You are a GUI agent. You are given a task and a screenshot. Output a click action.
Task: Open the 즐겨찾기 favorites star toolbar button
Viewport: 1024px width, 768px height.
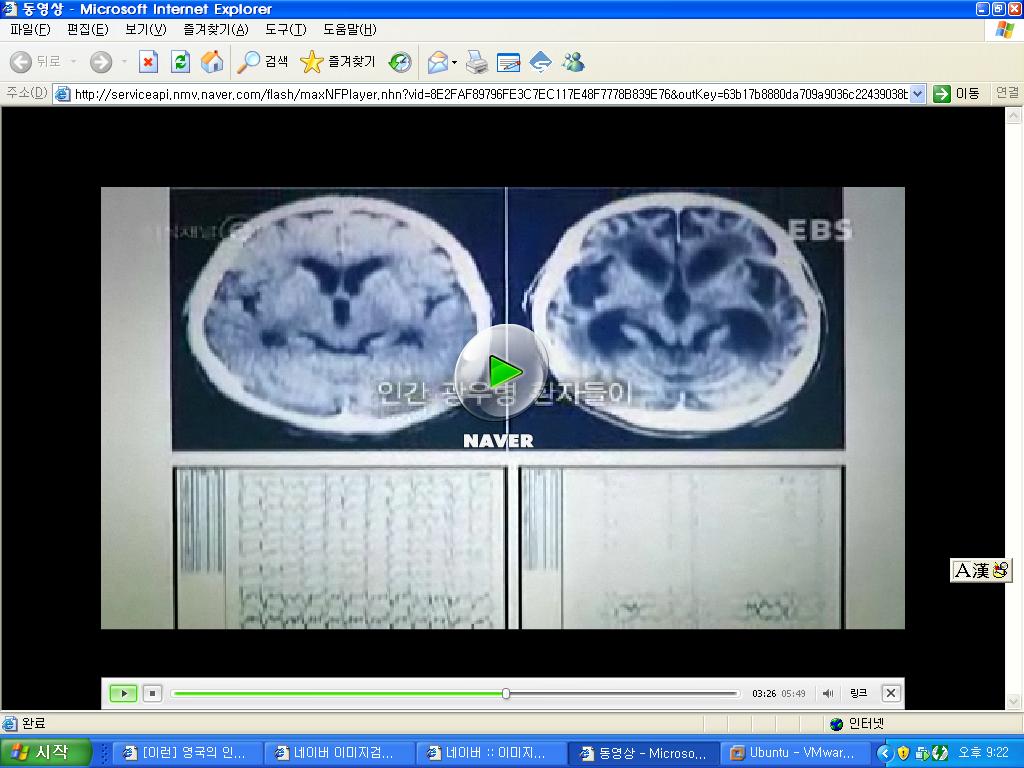338,62
